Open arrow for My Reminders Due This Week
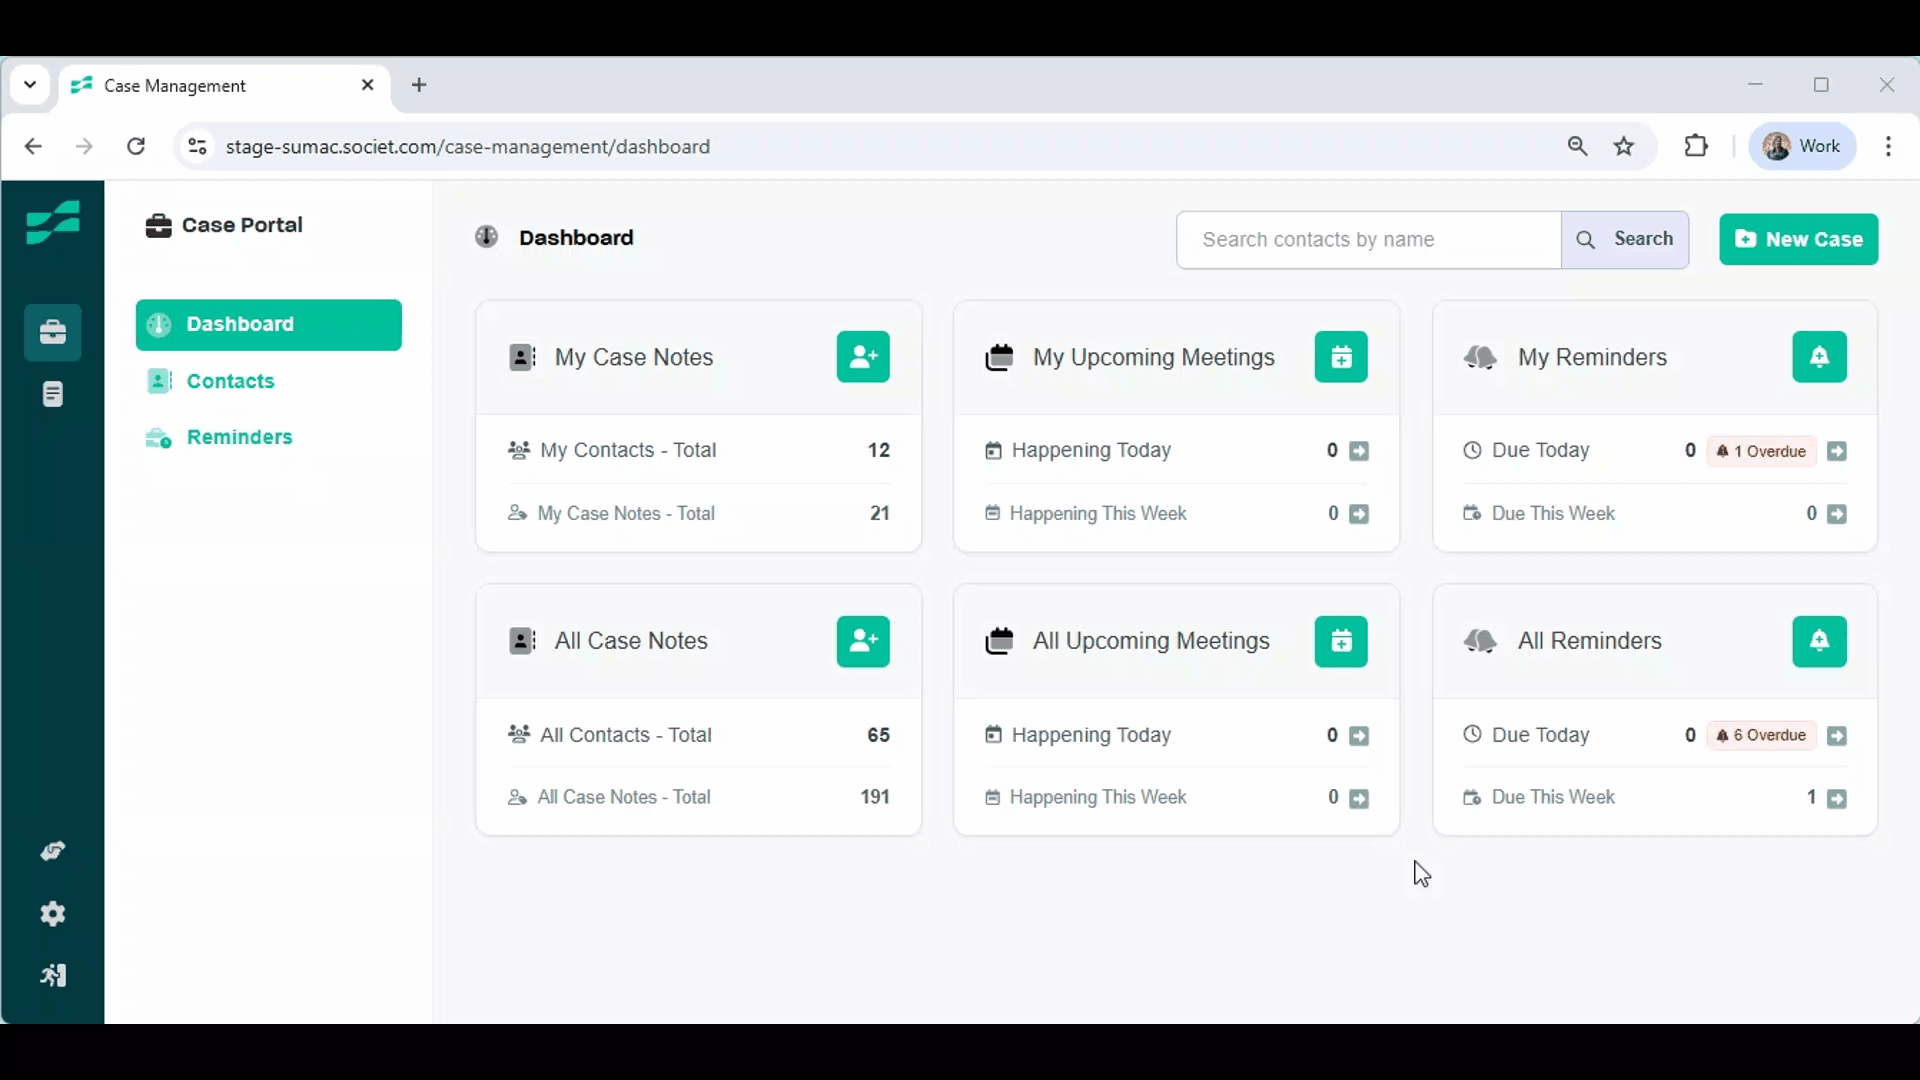 (1836, 514)
